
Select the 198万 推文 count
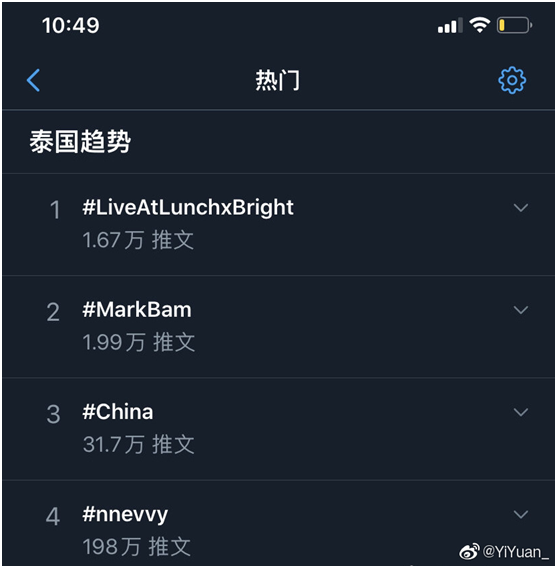tap(137, 547)
